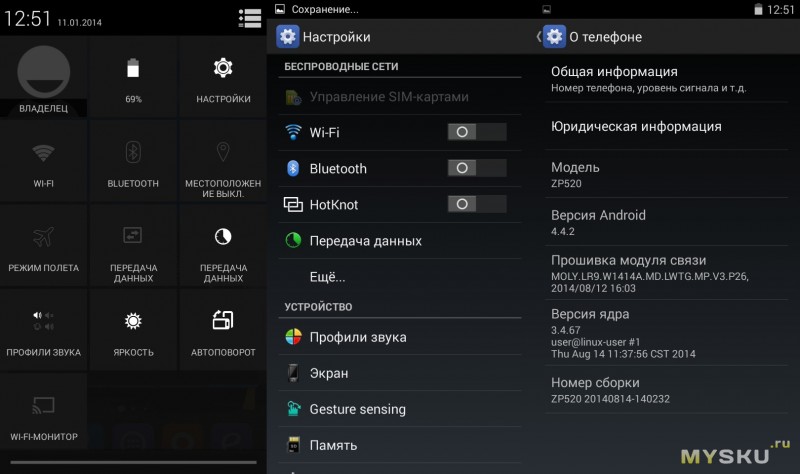Tap the Владелец owner avatar tile
Viewport: 800px width, 474px height.
coord(43,77)
